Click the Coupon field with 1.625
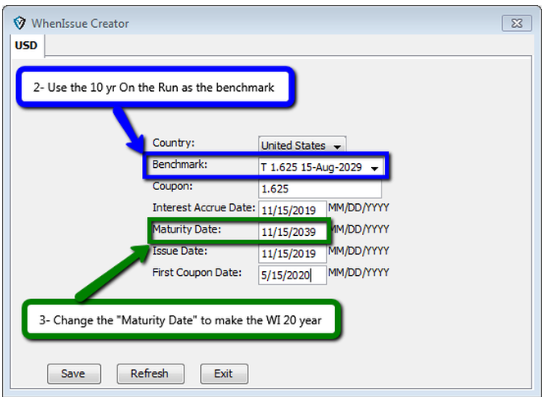The image size is (548, 402). (x=320, y=189)
